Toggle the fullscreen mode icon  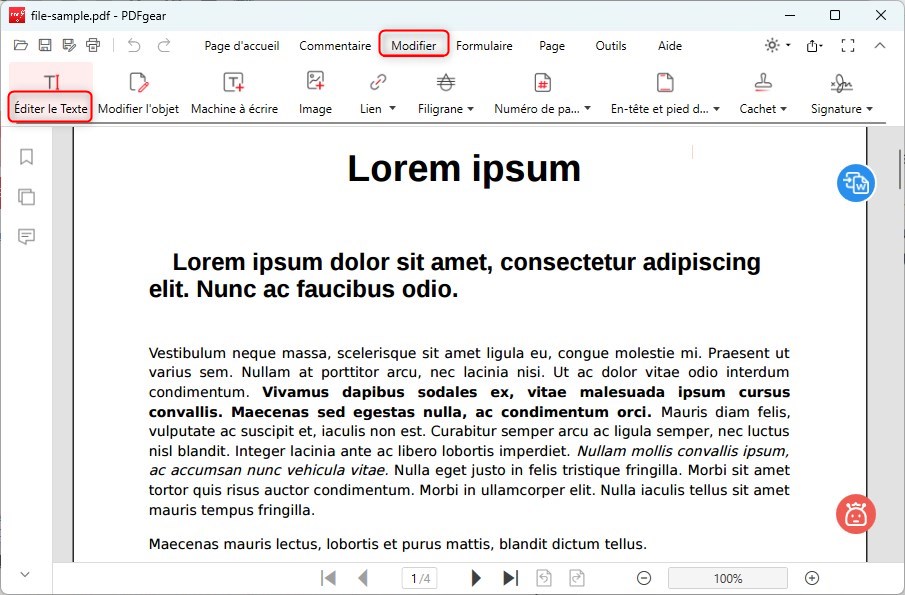(x=848, y=45)
